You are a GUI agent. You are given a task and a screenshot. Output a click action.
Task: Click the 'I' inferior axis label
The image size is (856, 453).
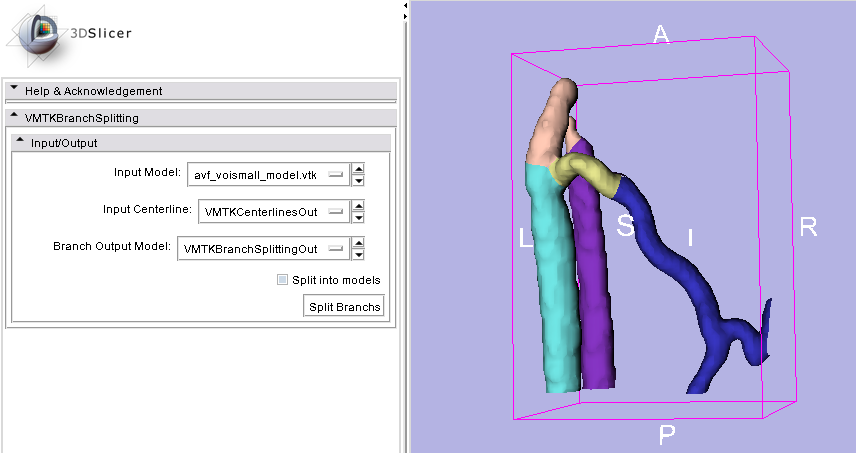click(691, 237)
